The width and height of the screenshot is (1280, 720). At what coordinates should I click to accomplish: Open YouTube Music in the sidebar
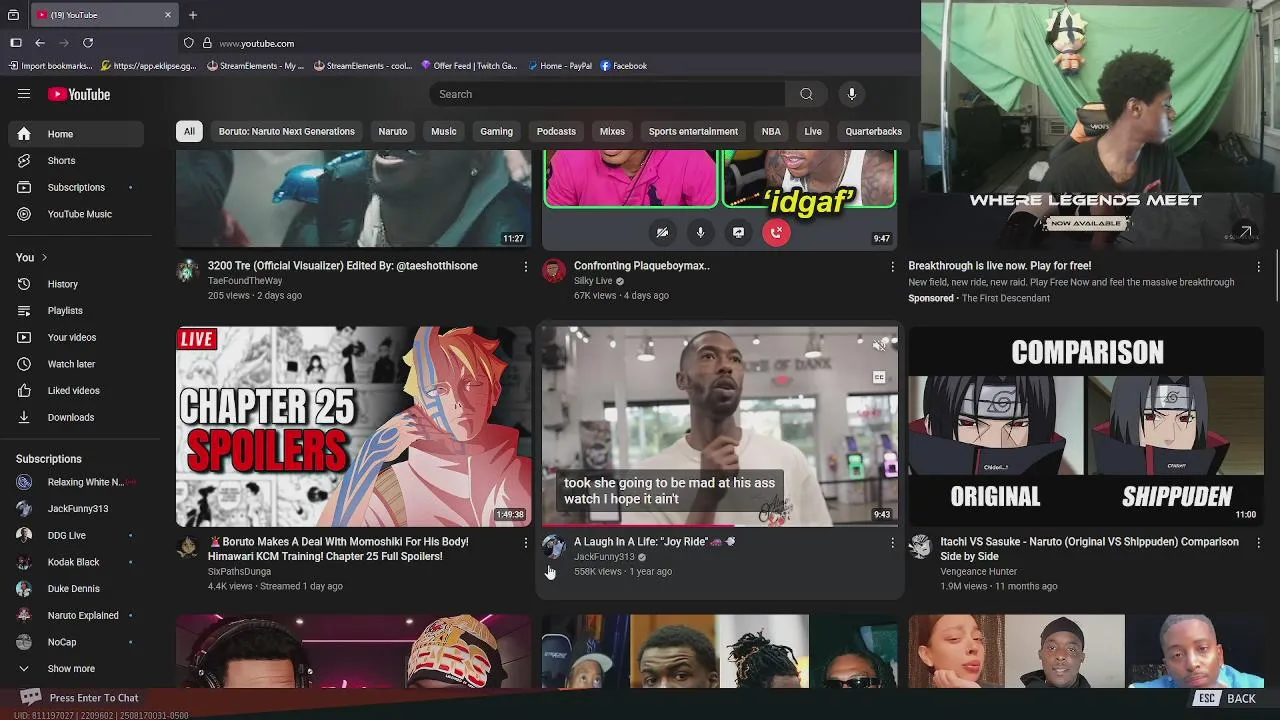(x=76, y=214)
